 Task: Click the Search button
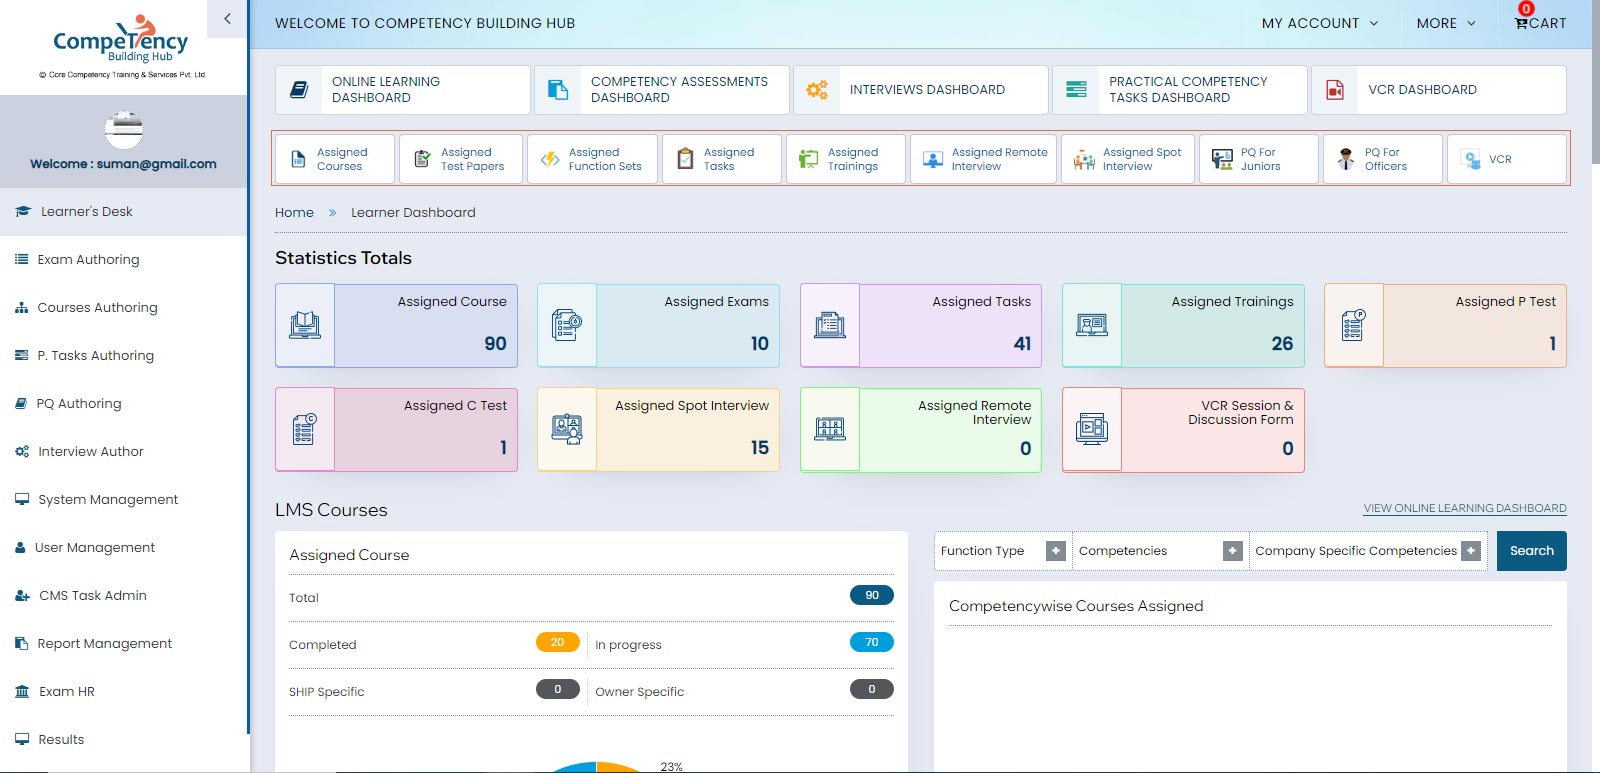click(1532, 551)
